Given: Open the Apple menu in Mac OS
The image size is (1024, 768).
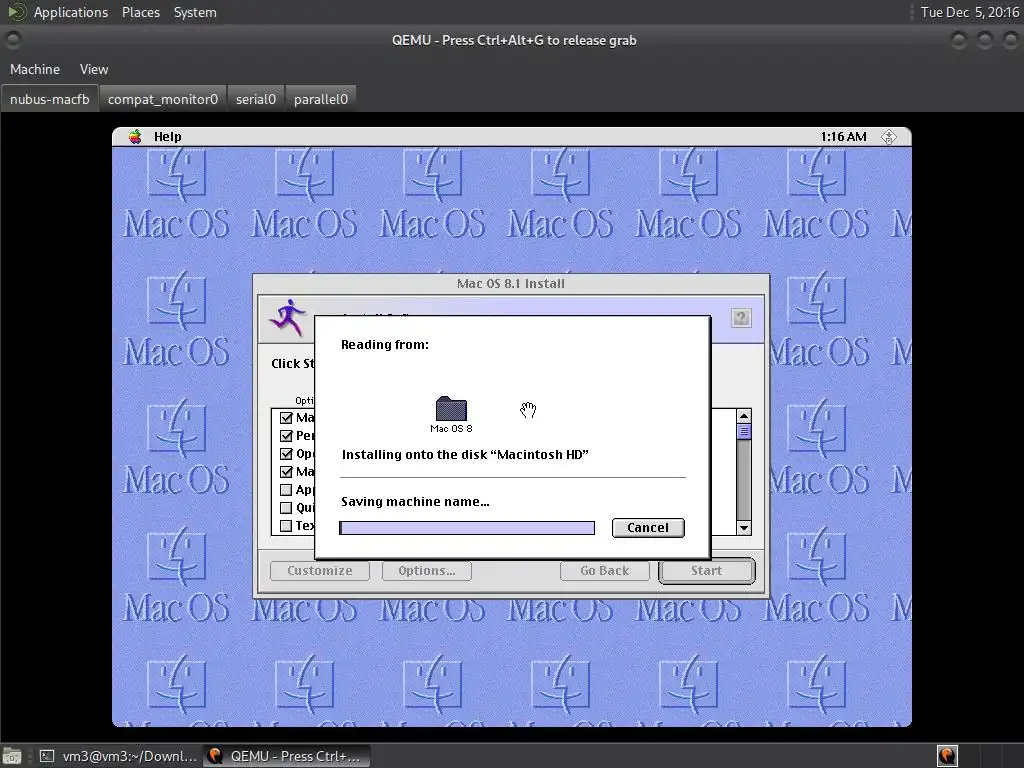Looking at the screenshot, I should (x=135, y=136).
